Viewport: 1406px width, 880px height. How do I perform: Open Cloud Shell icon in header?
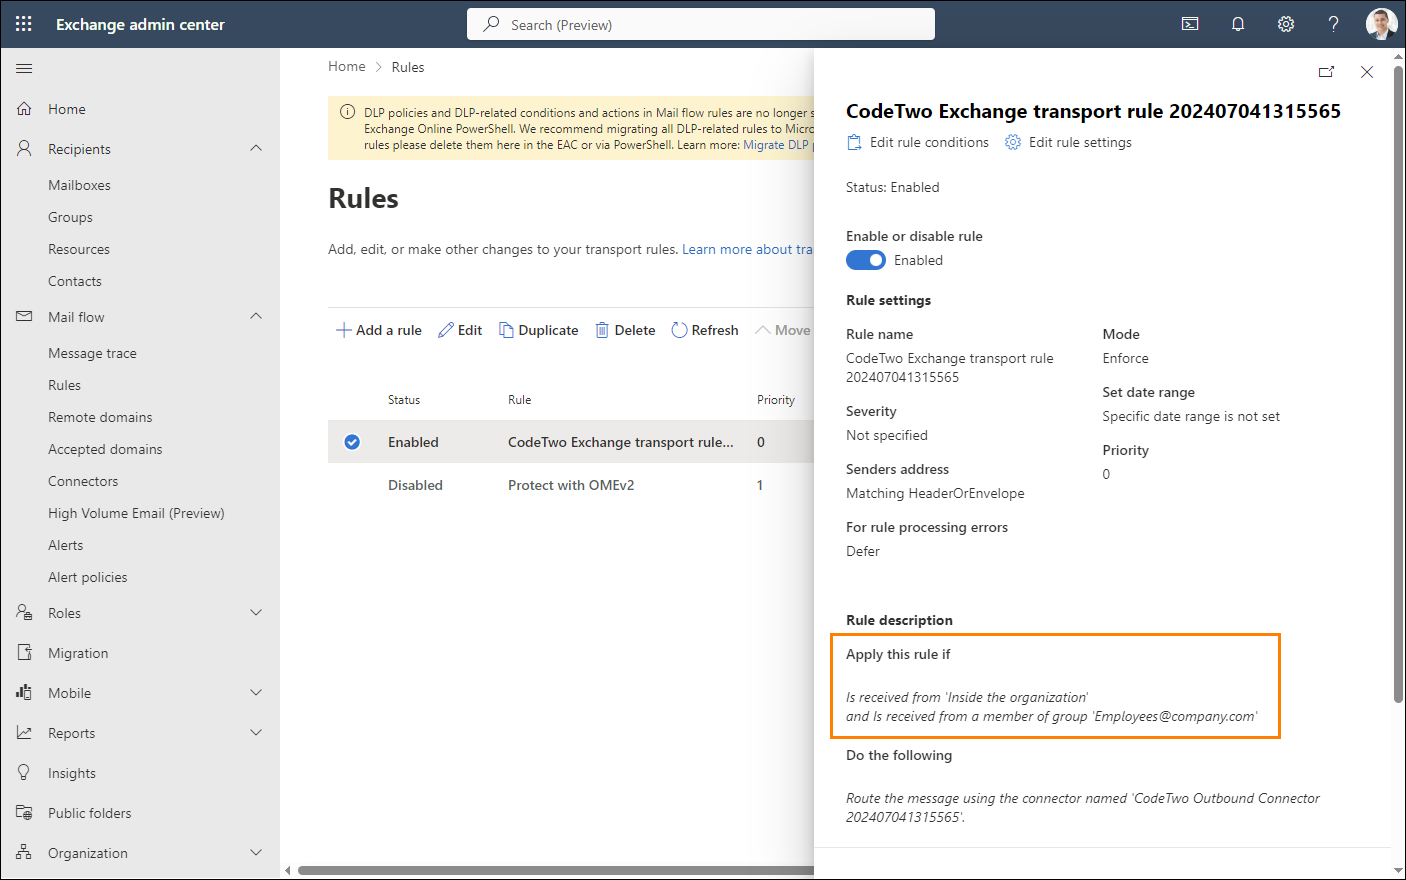1190,24
